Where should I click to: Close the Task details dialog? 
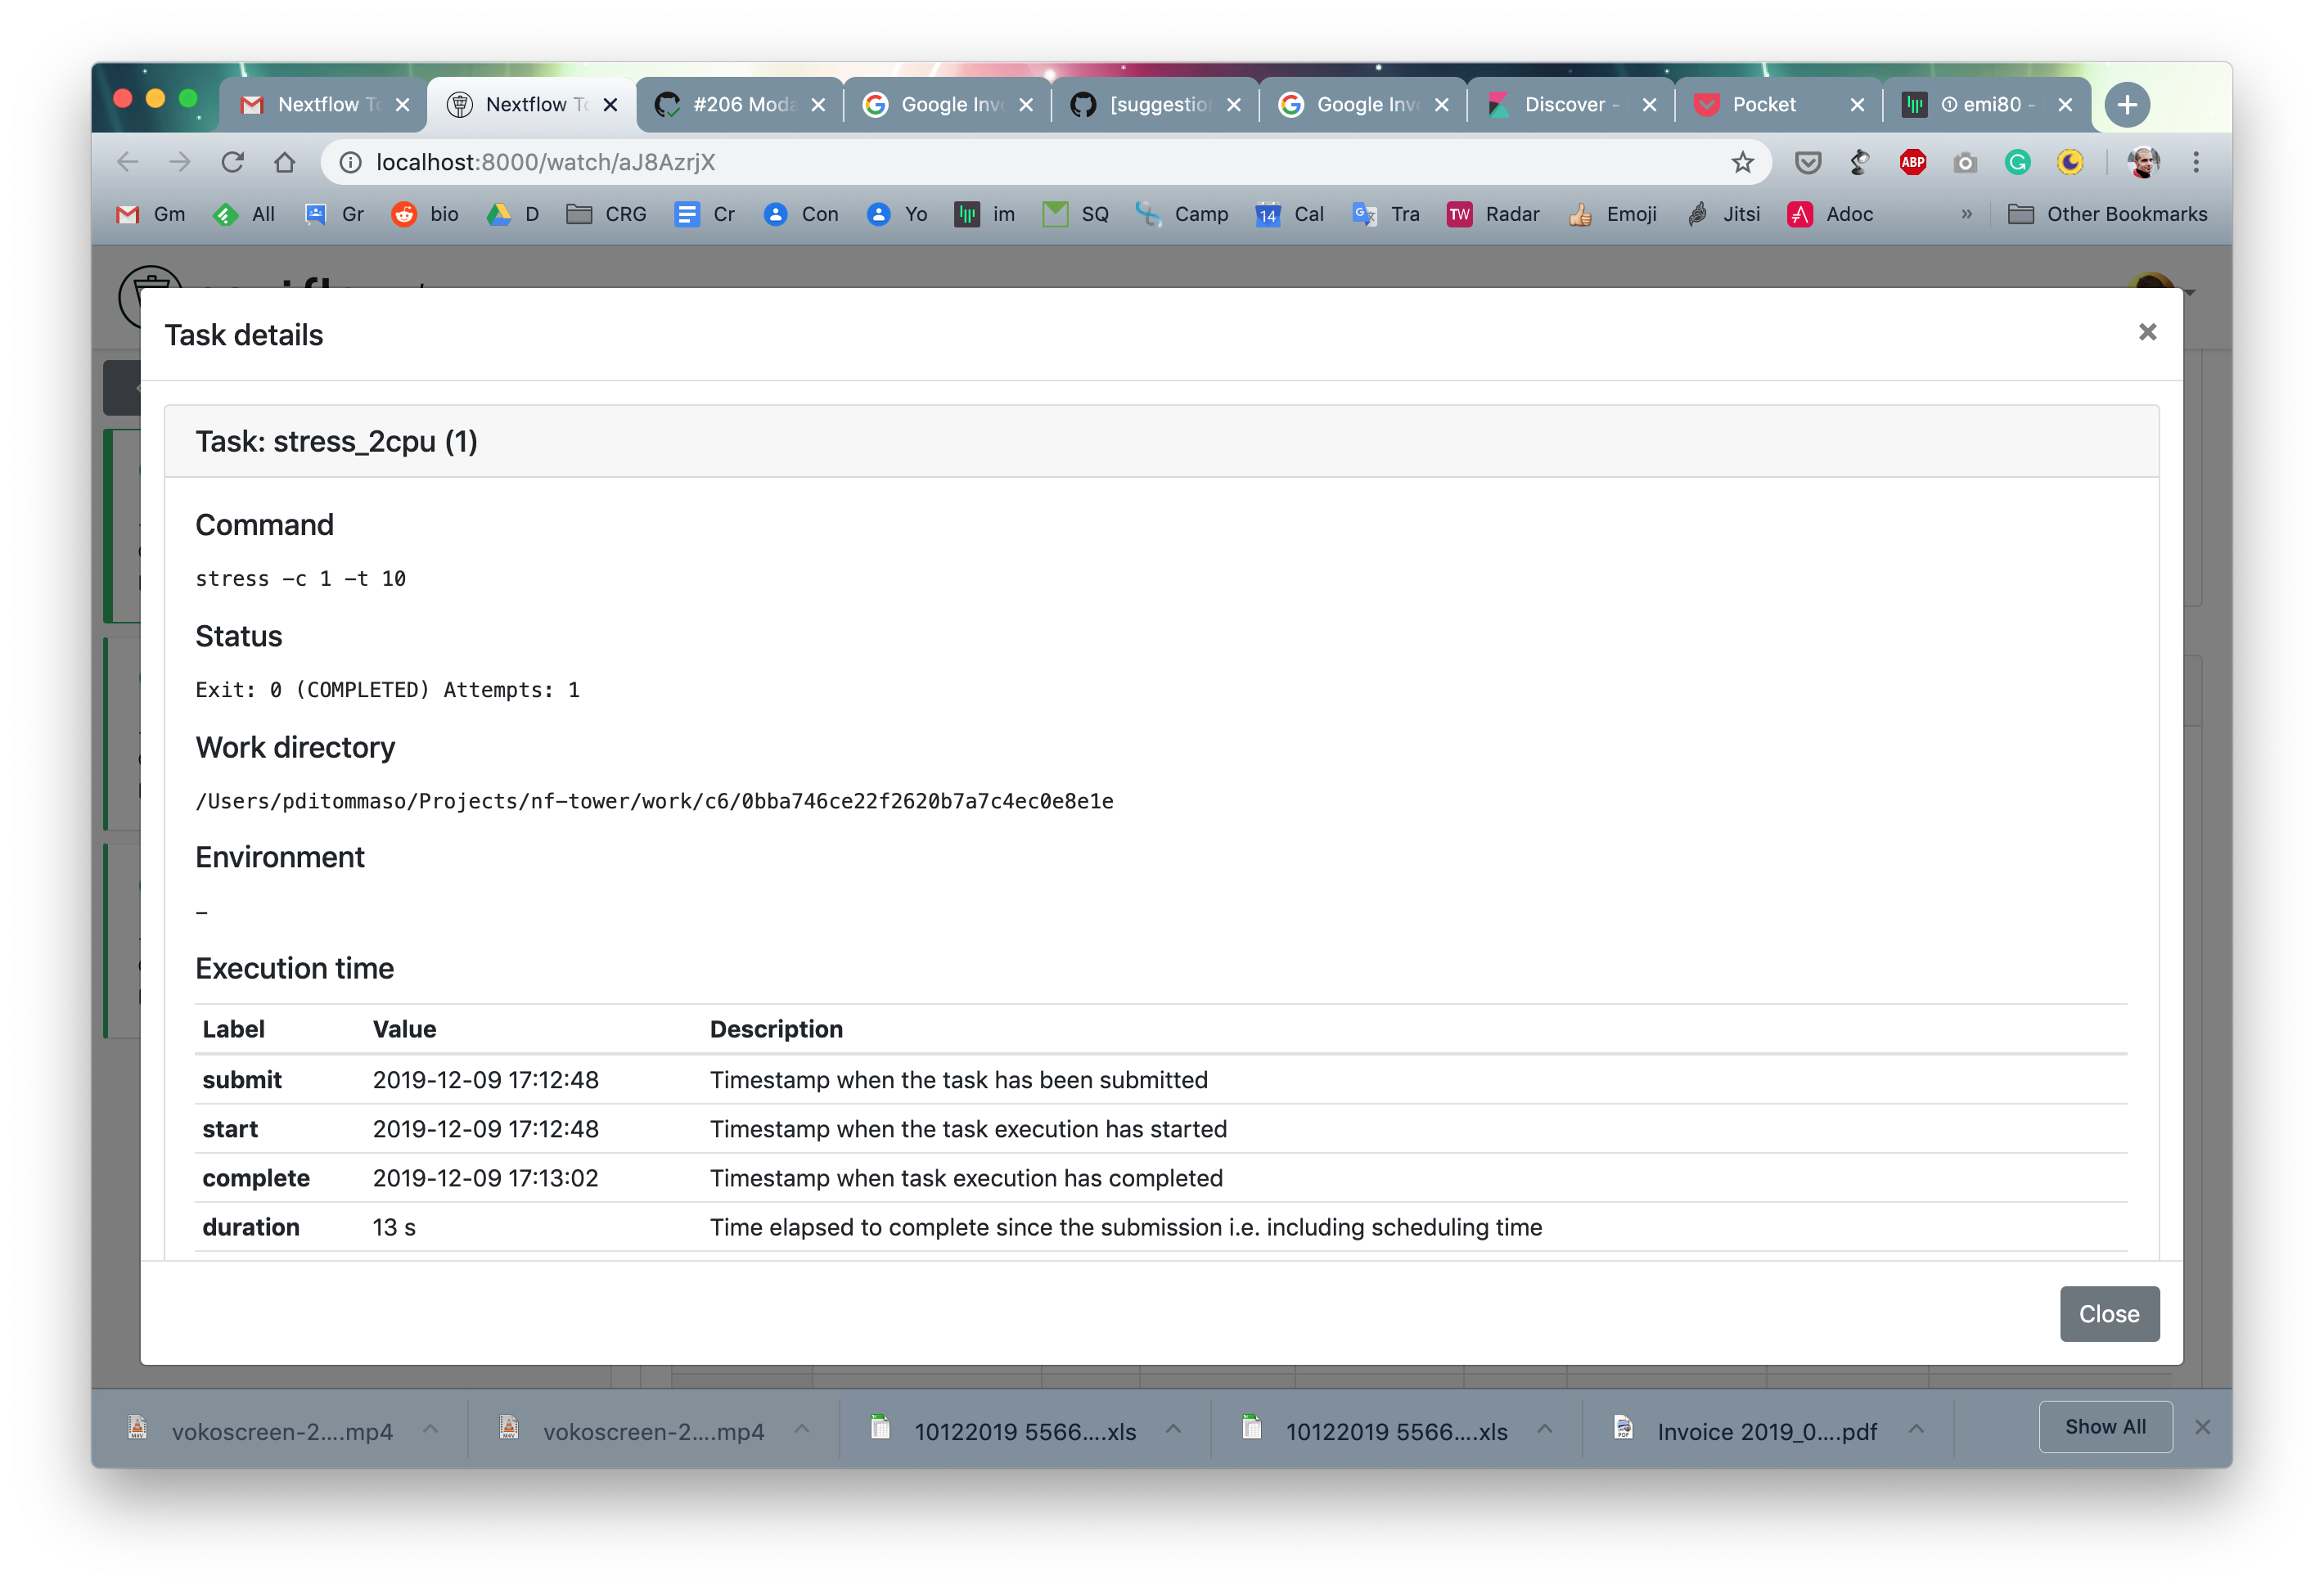pyautogui.click(x=2147, y=331)
